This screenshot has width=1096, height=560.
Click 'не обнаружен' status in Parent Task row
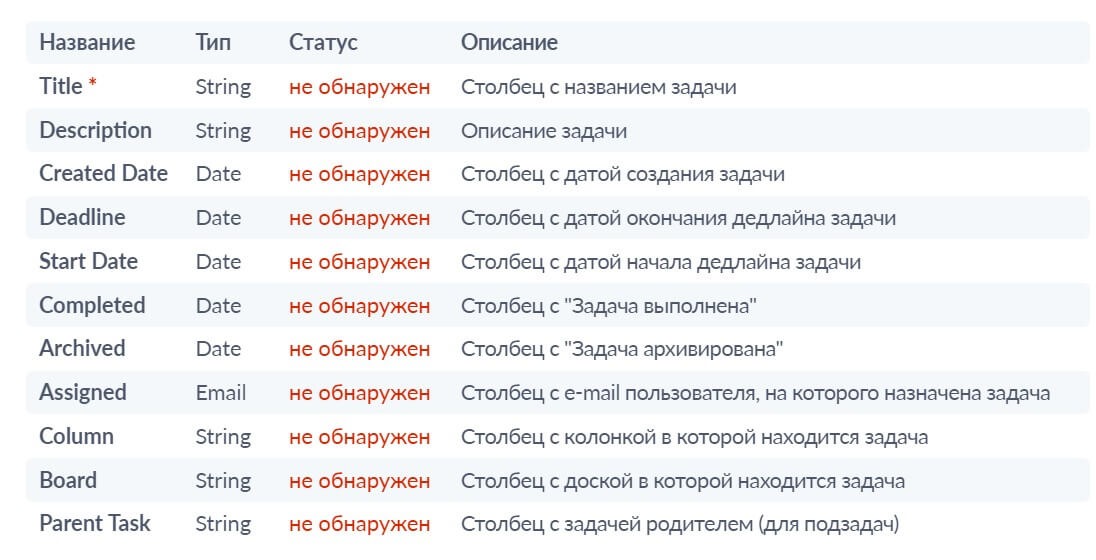pos(359,524)
